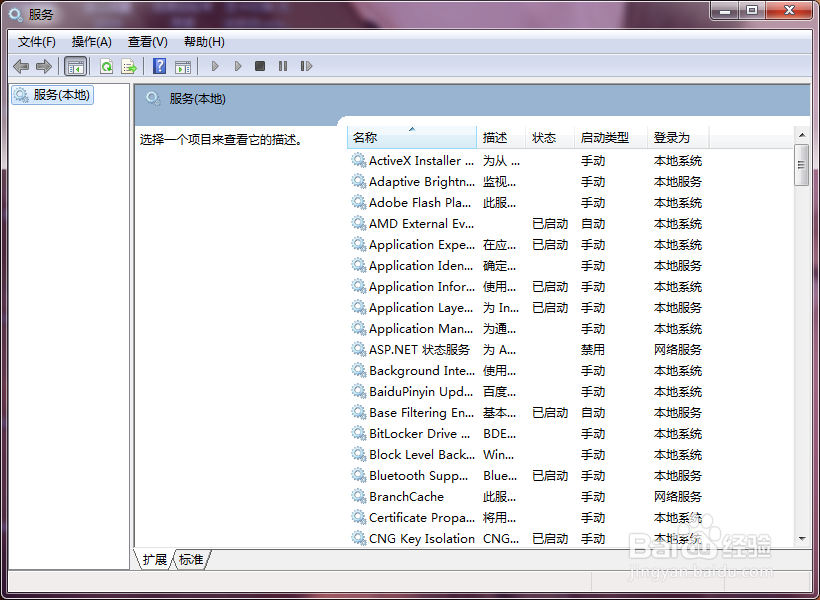Open Help with the question mark icon

point(159,66)
